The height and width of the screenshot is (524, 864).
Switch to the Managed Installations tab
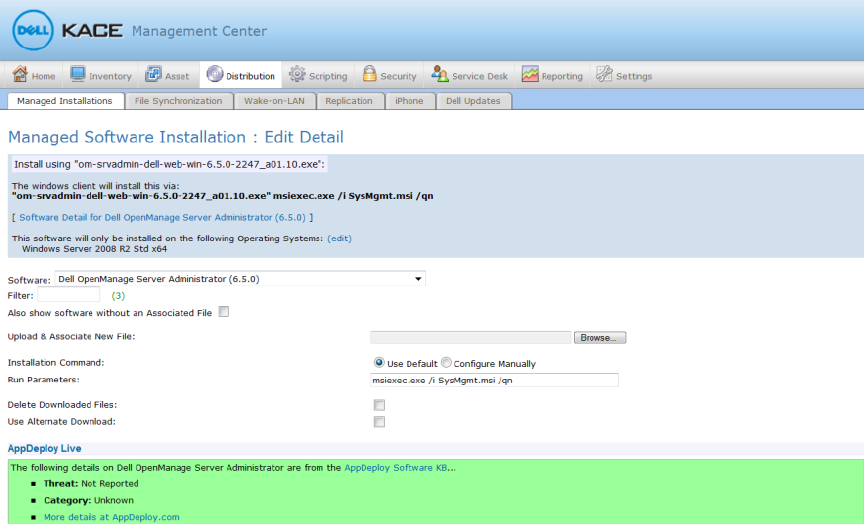click(65, 101)
